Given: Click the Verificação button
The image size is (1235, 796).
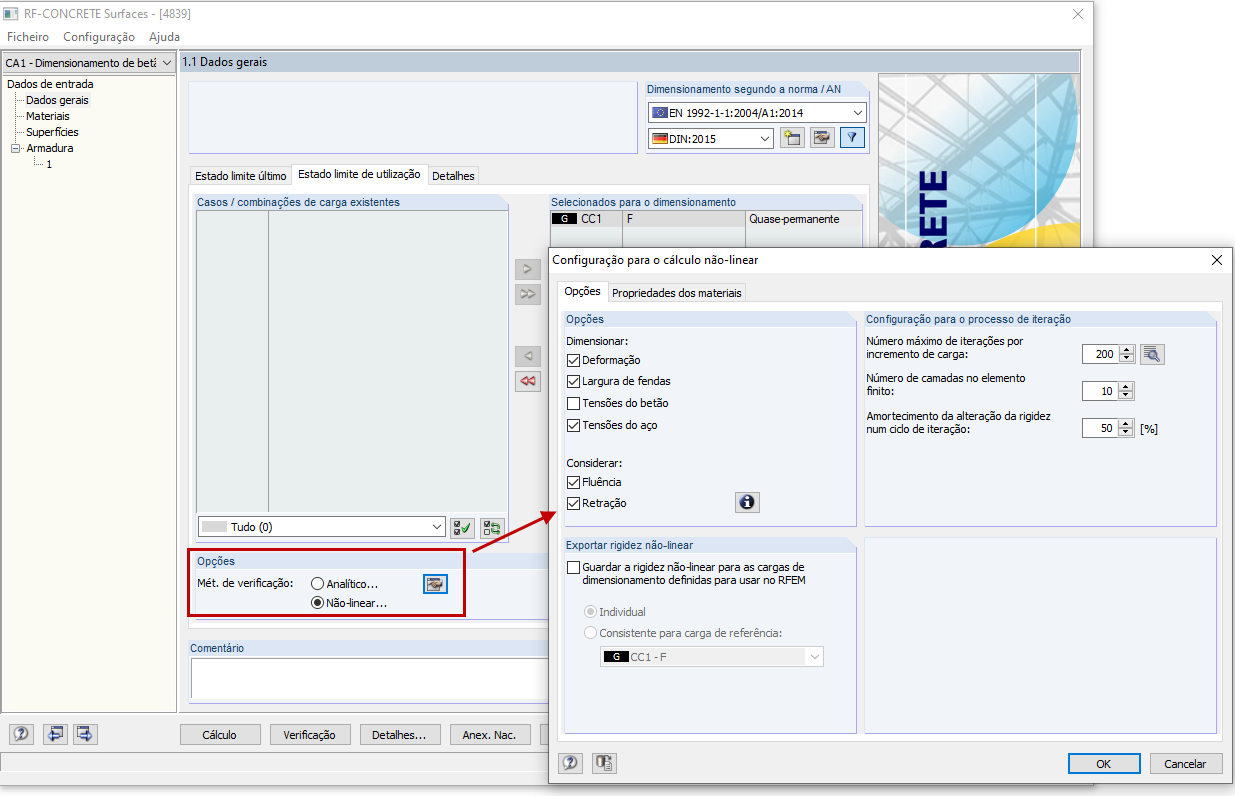Looking at the screenshot, I should (310, 734).
